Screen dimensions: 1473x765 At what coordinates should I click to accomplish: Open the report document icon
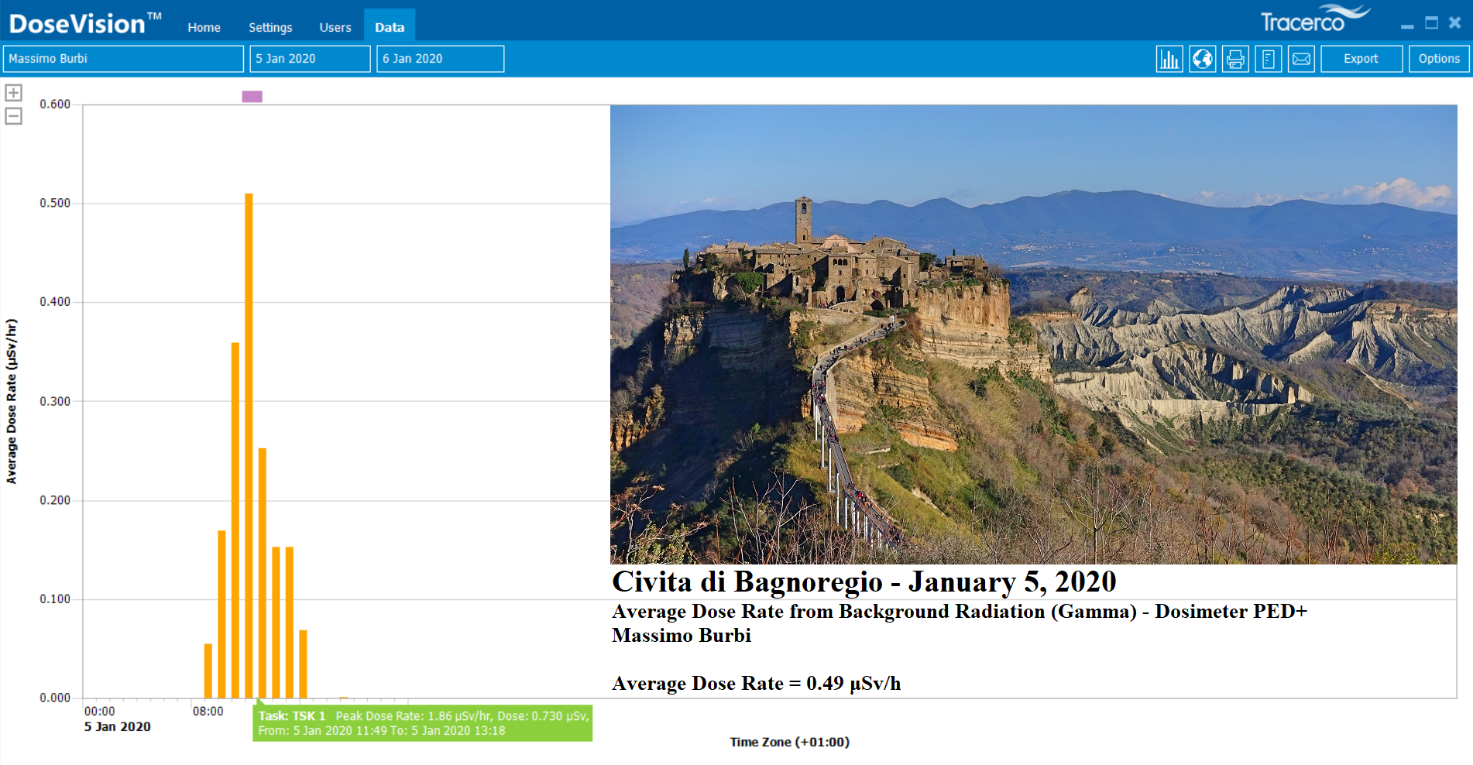tap(1268, 59)
